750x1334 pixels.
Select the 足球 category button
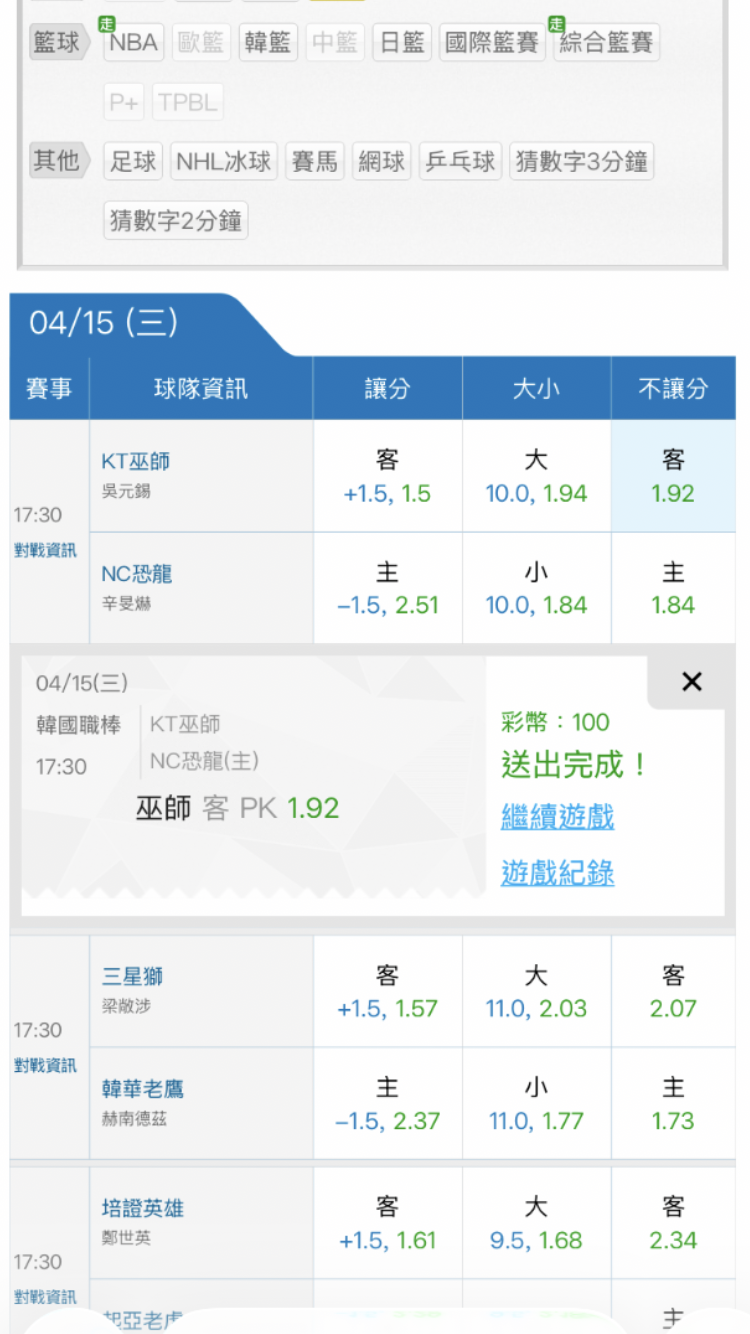(133, 161)
